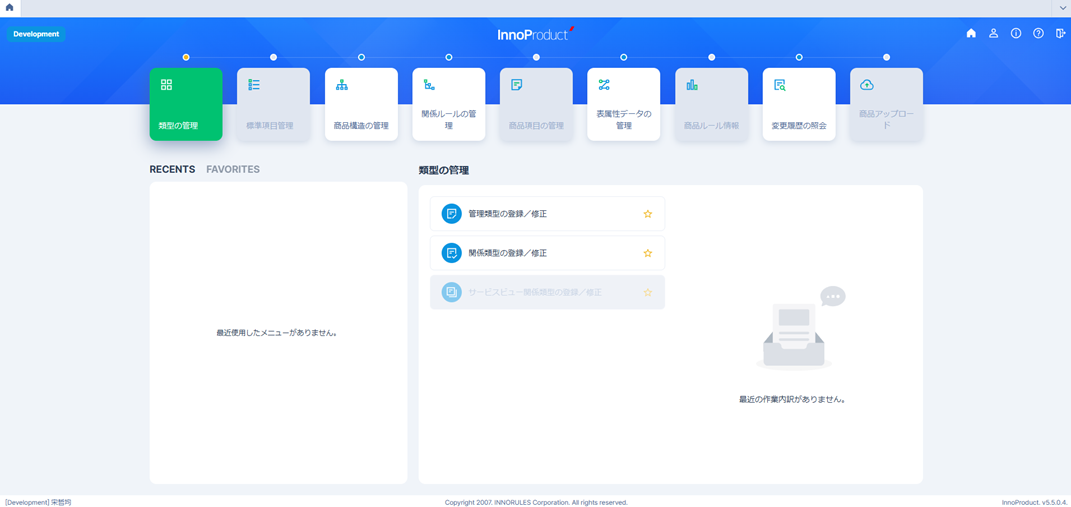1071x507 pixels.
Task: Click the logout icon in header
Action: [x=1060, y=34]
